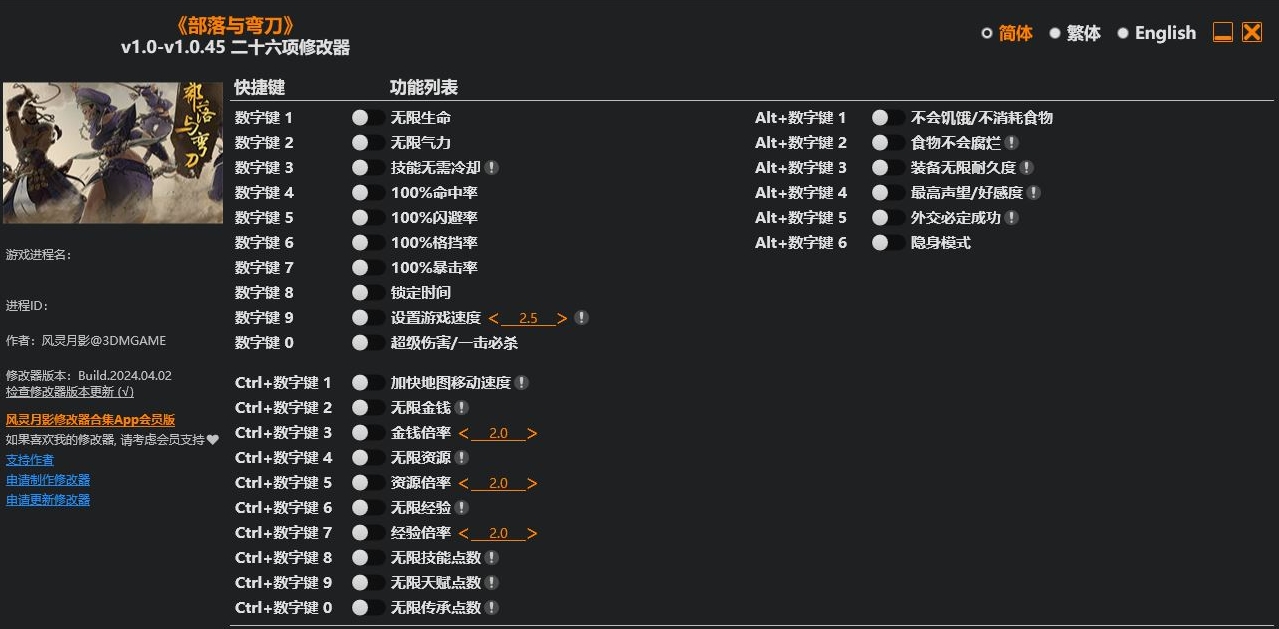Decrease 设置游戏速度 with left arrow
The image size is (1279, 629).
pyautogui.click(x=493, y=318)
